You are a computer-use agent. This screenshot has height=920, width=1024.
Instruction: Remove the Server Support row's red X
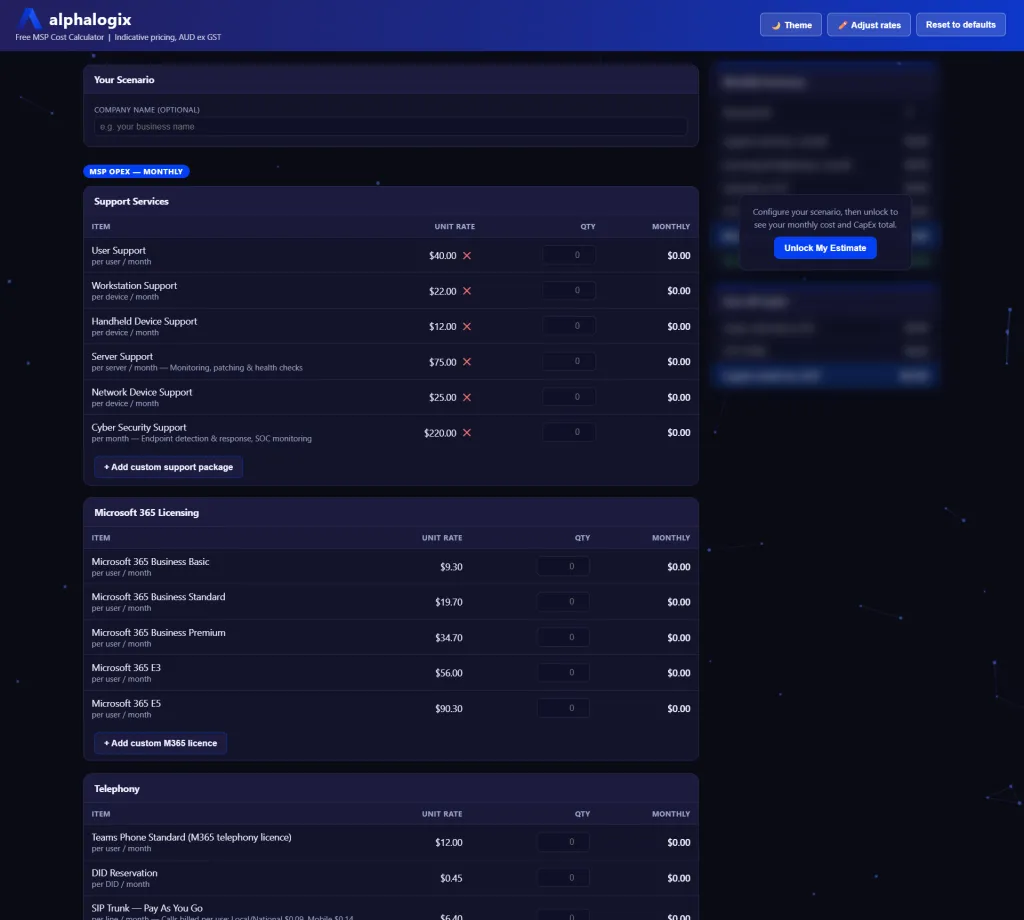467,362
